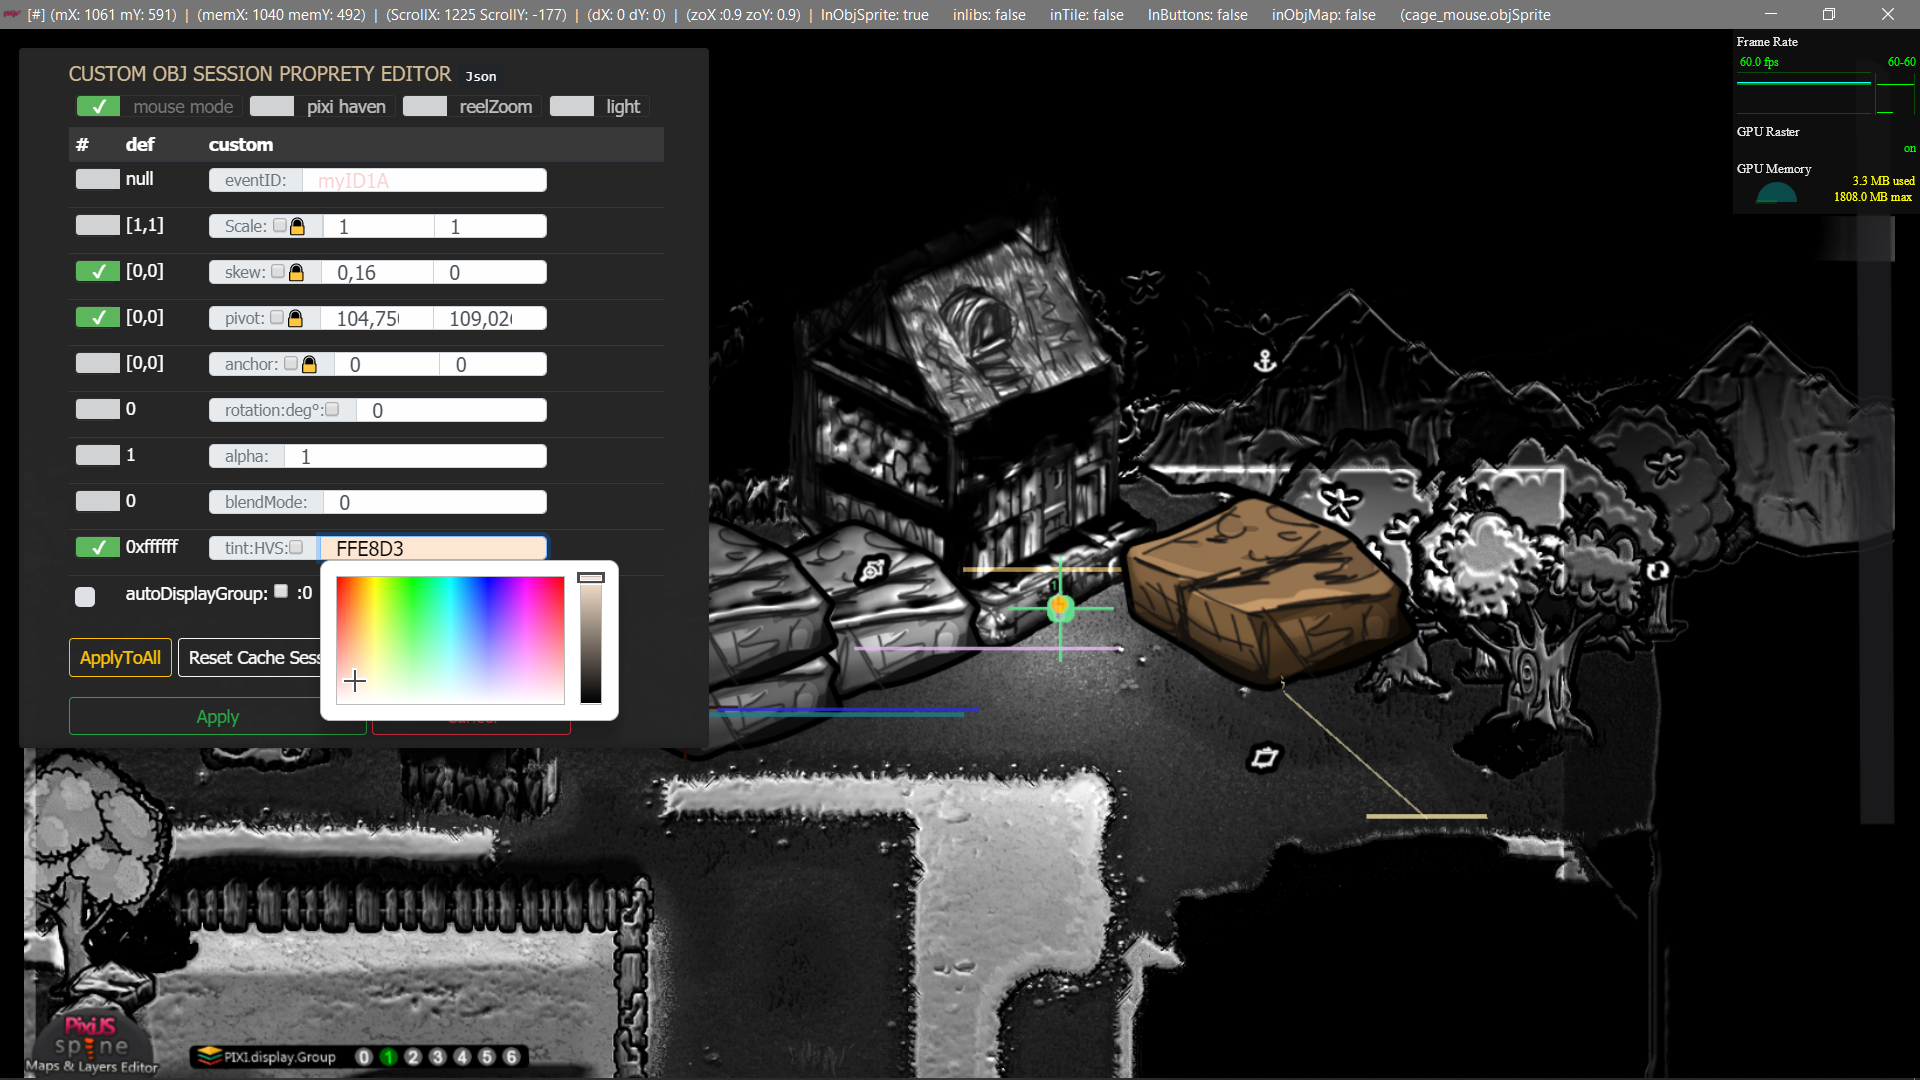
Task: Click the Scale X input field
Action: pos(378,227)
